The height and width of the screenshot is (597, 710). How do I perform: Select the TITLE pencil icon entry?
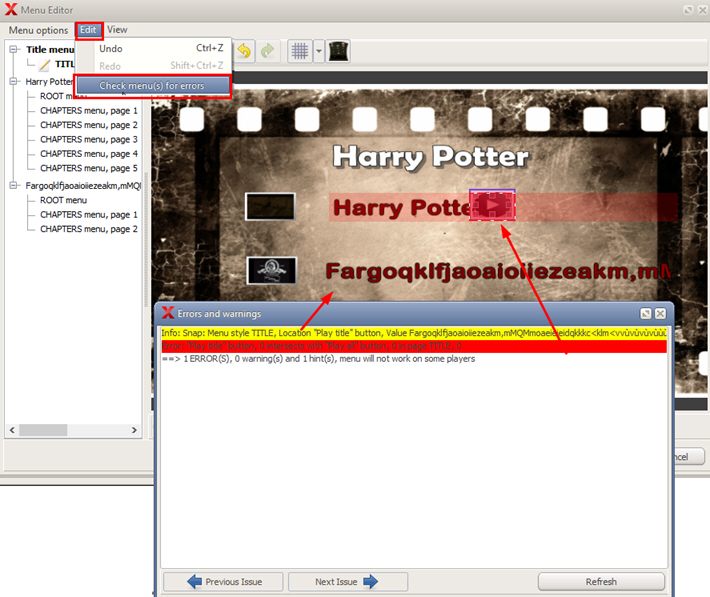pos(44,65)
